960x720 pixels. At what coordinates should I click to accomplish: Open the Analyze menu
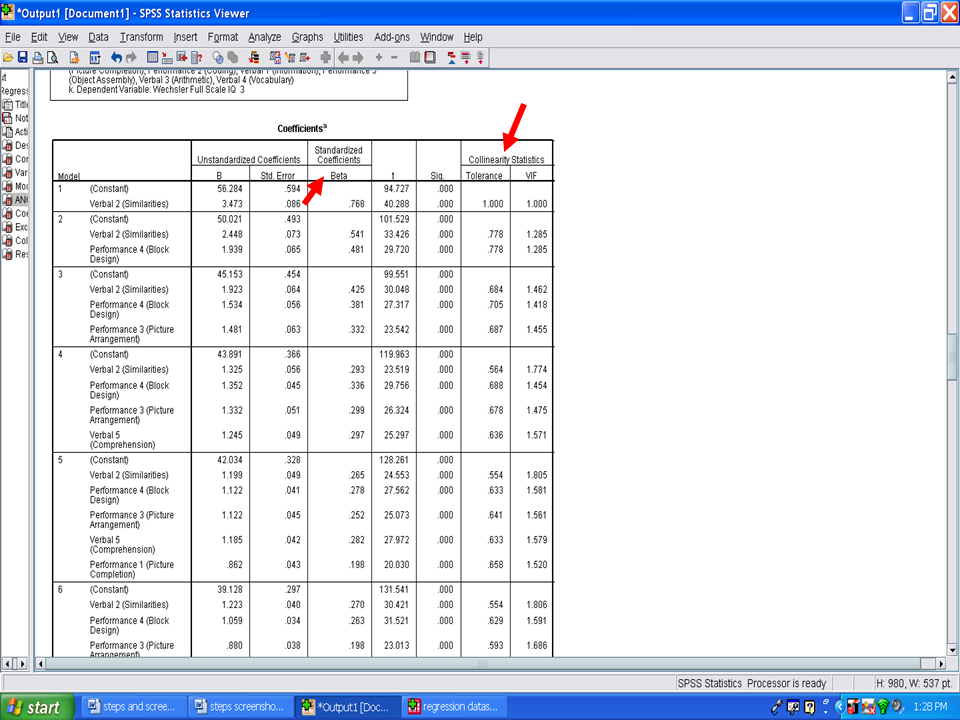coord(264,37)
